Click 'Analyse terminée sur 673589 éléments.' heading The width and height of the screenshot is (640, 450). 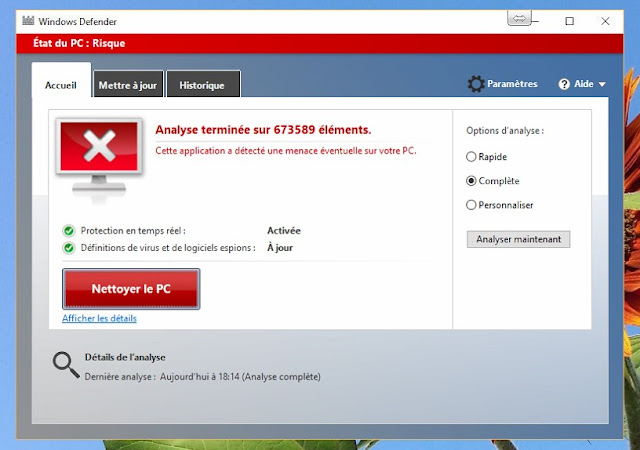pos(263,130)
